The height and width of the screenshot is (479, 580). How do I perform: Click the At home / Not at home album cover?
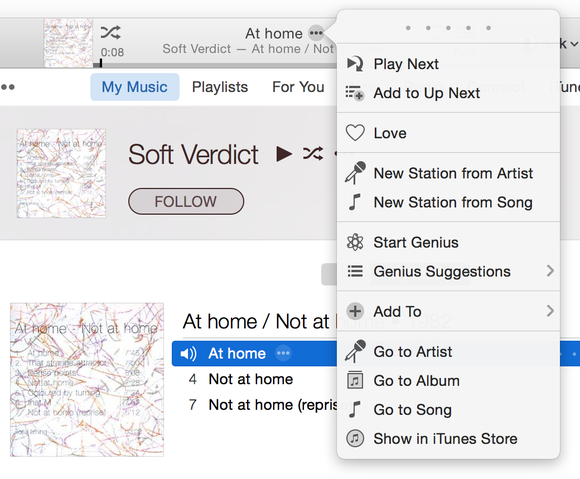coord(87,380)
